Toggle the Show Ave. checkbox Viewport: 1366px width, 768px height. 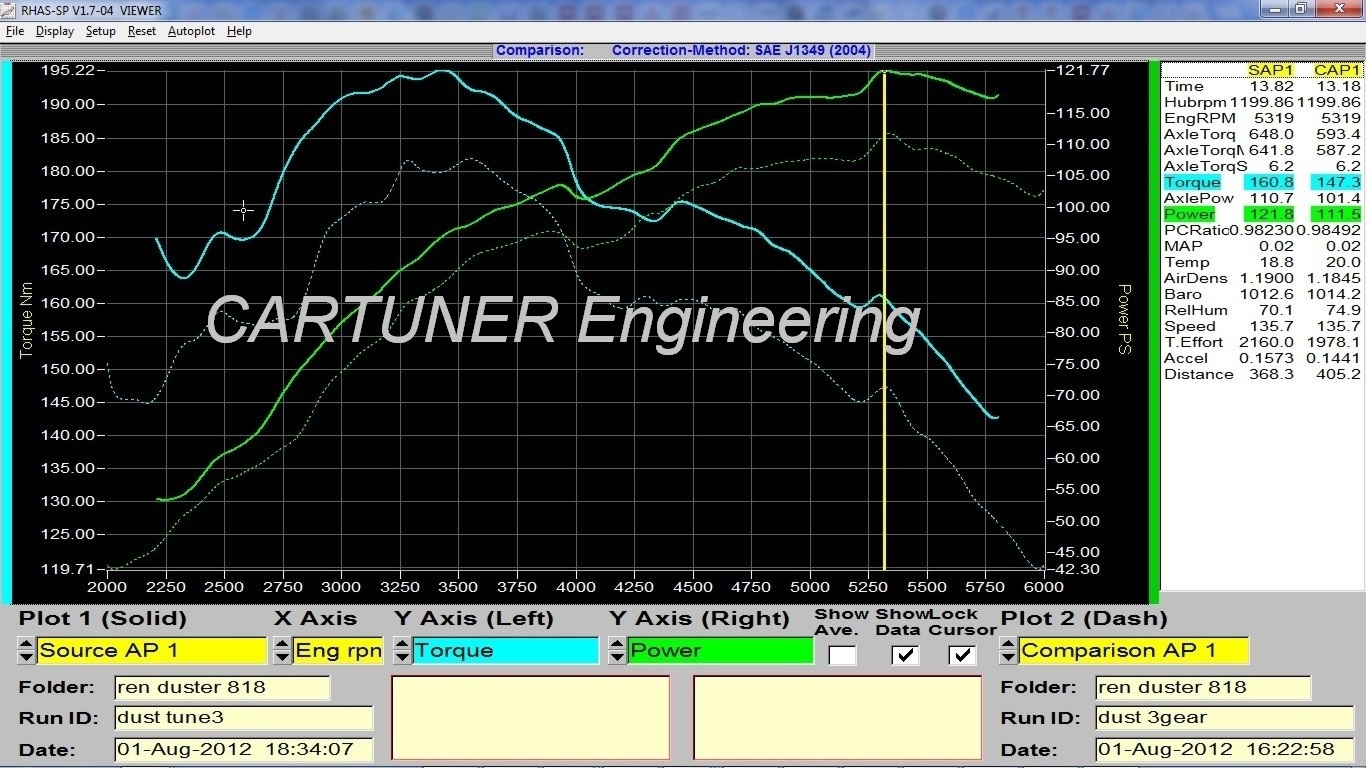[x=842, y=655]
